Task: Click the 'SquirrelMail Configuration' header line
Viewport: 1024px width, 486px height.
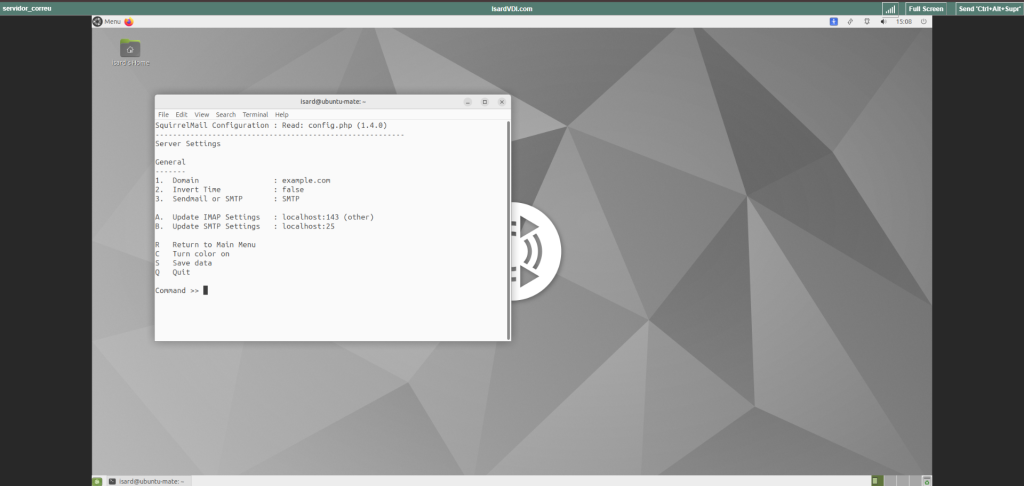Action: click(x=271, y=125)
